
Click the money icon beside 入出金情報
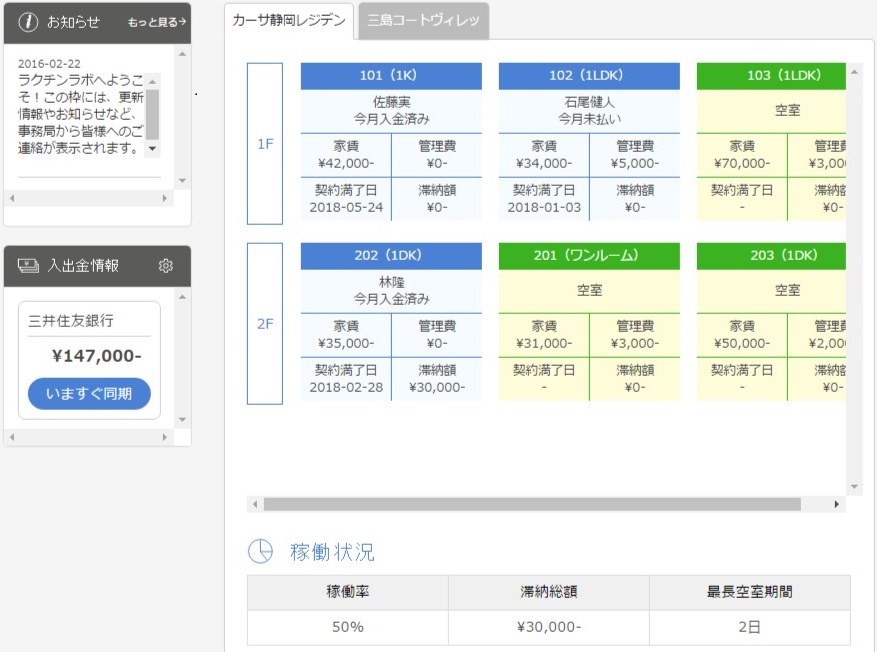point(29,266)
